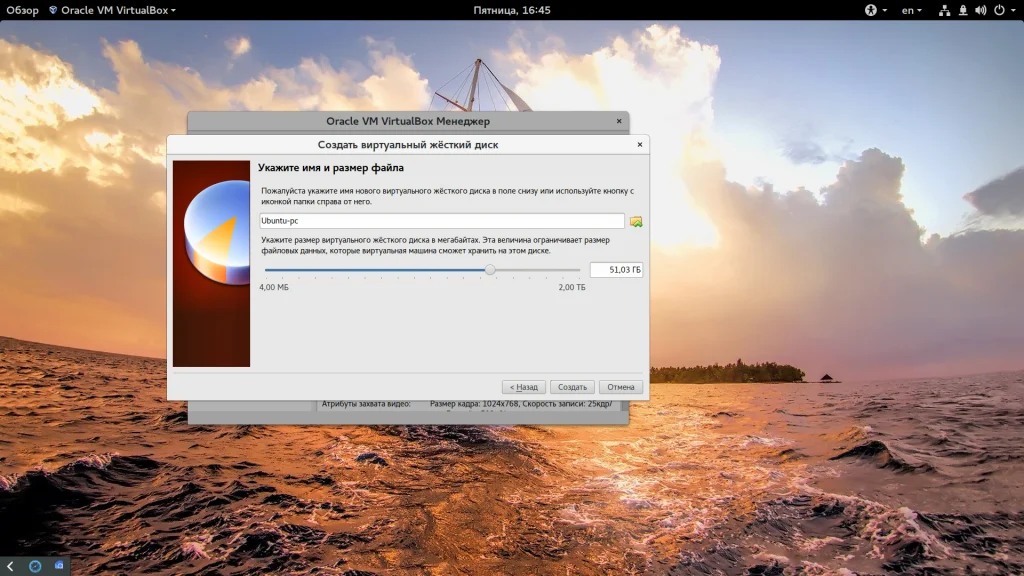Click the blue round tray icon at bottom-left
Screen dimensions: 1024x576
pos(35,566)
